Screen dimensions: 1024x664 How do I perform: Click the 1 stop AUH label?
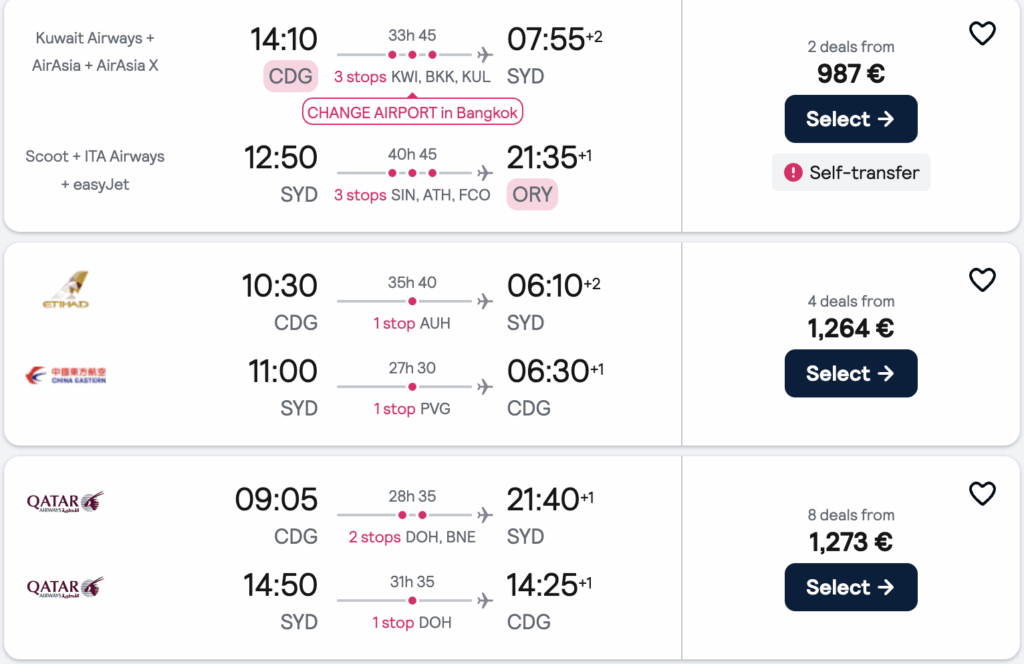coord(412,323)
